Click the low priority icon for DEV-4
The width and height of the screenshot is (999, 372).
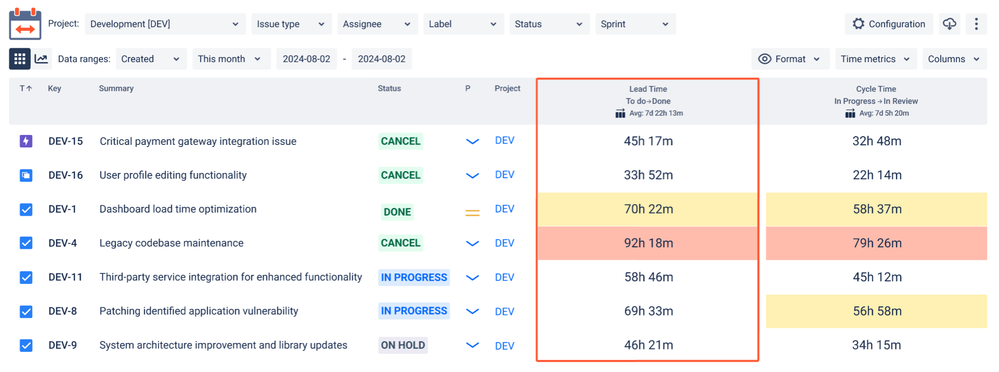pyautogui.click(x=472, y=243)
